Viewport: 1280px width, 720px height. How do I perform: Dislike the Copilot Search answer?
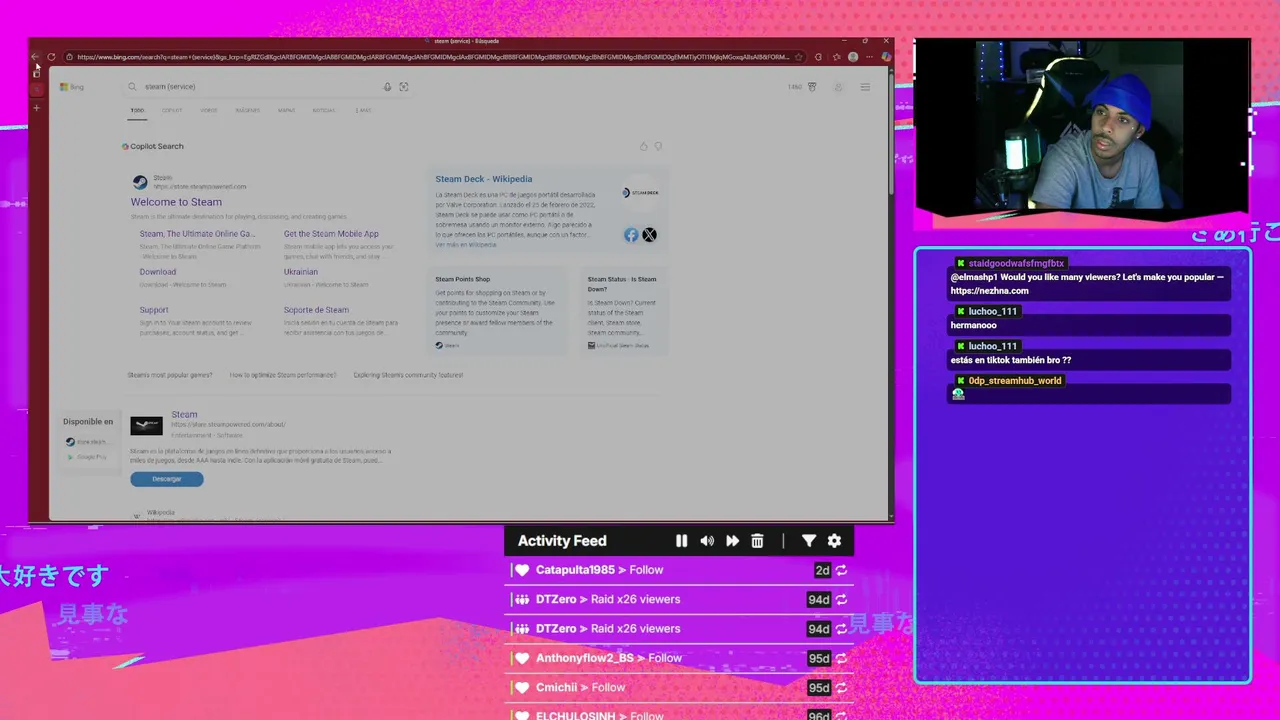(658, 146)
